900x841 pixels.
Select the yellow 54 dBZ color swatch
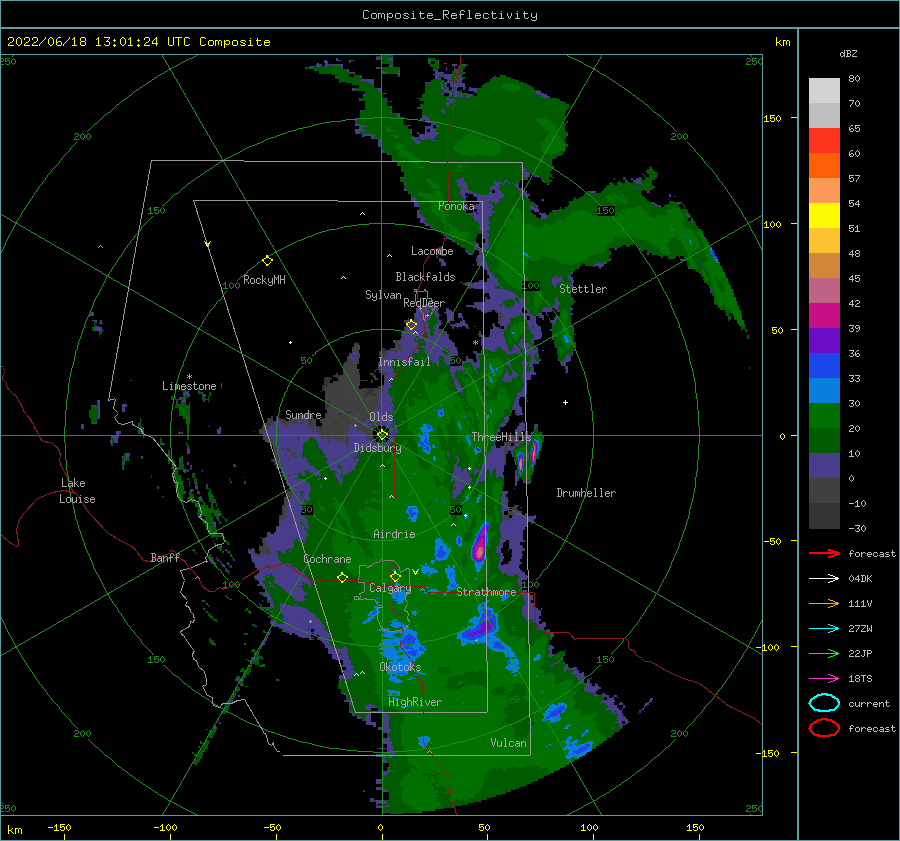click(x=824, y=215)
